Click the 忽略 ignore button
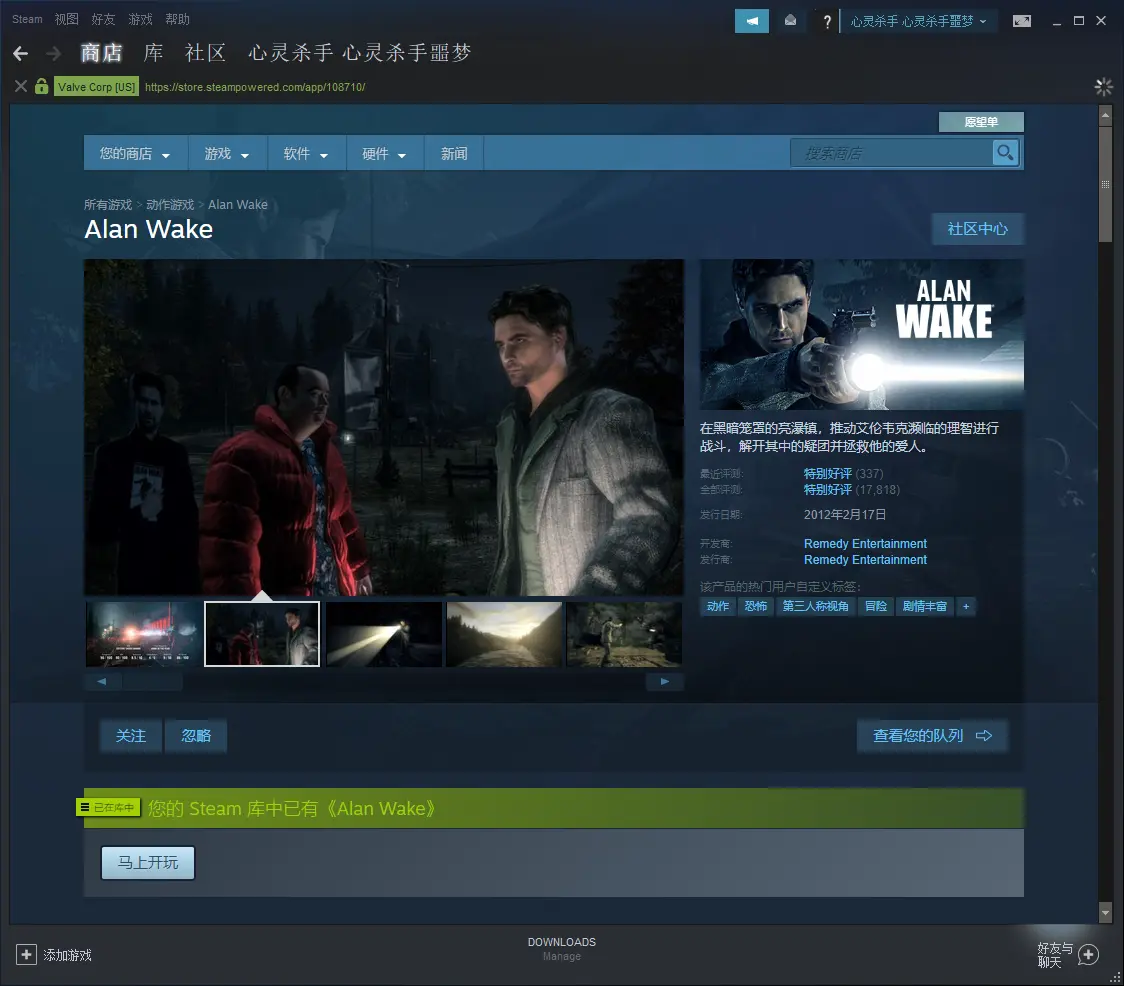This screenshot has height=986, width=1124. (196, 736)
